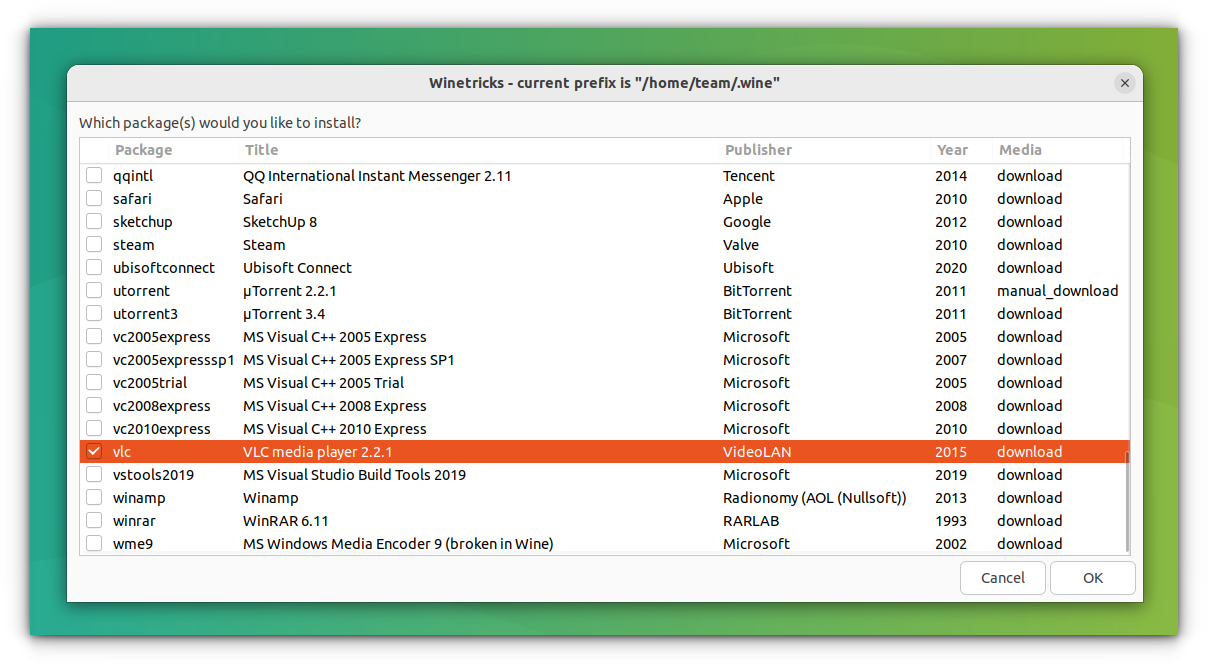Tick the vc2005trial checkbox
The width and height of the screenshot is (1208, 667).
pos(94,383)
